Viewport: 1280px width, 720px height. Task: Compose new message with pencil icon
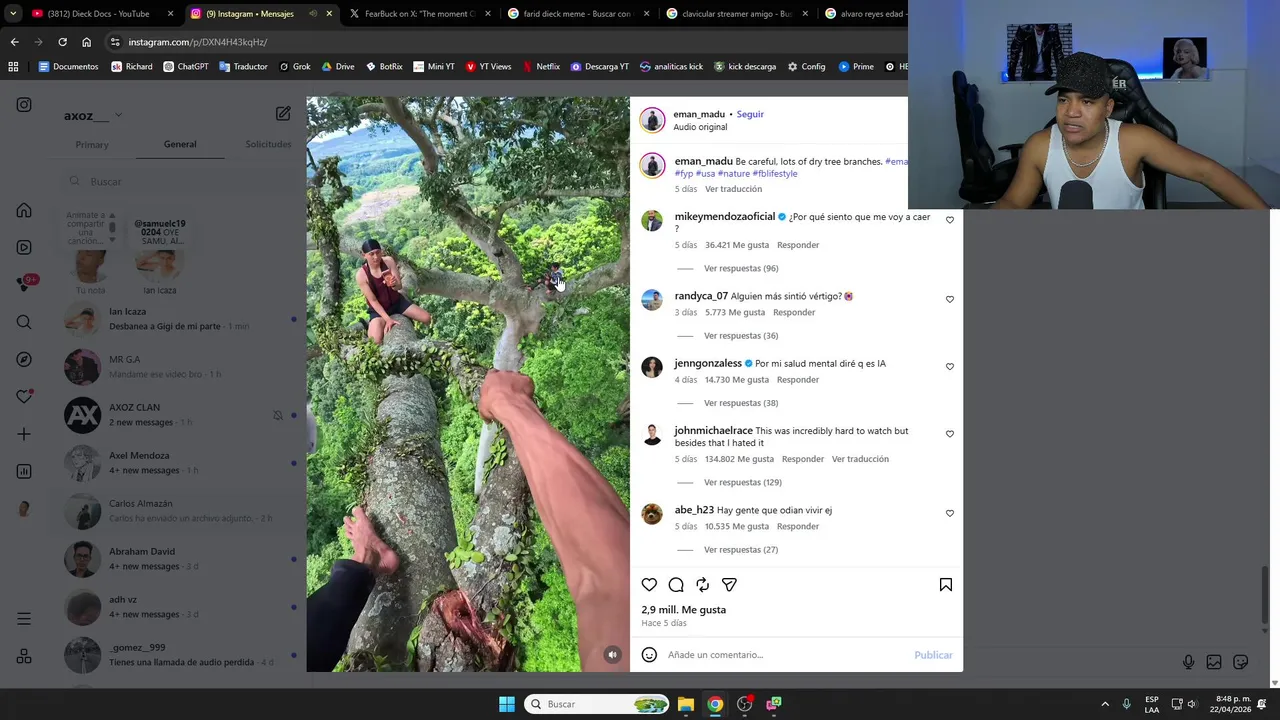point(283,114)
